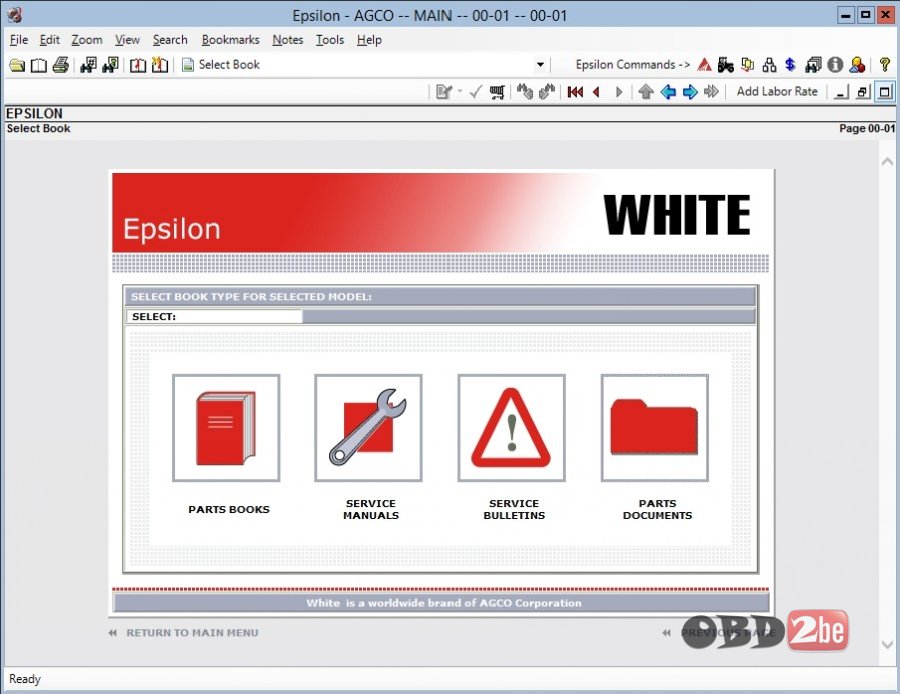Click the second hand gesture icon
This screenshot has width=900, height=694.
click(546, 92)
